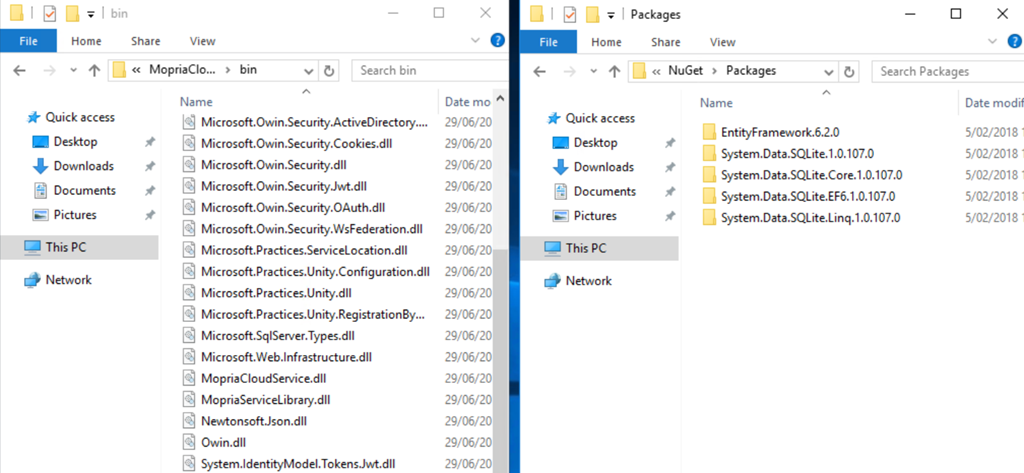Open address bar history dropdown in bin window
Screen dimensions: 1024x473
coord(307,70)
